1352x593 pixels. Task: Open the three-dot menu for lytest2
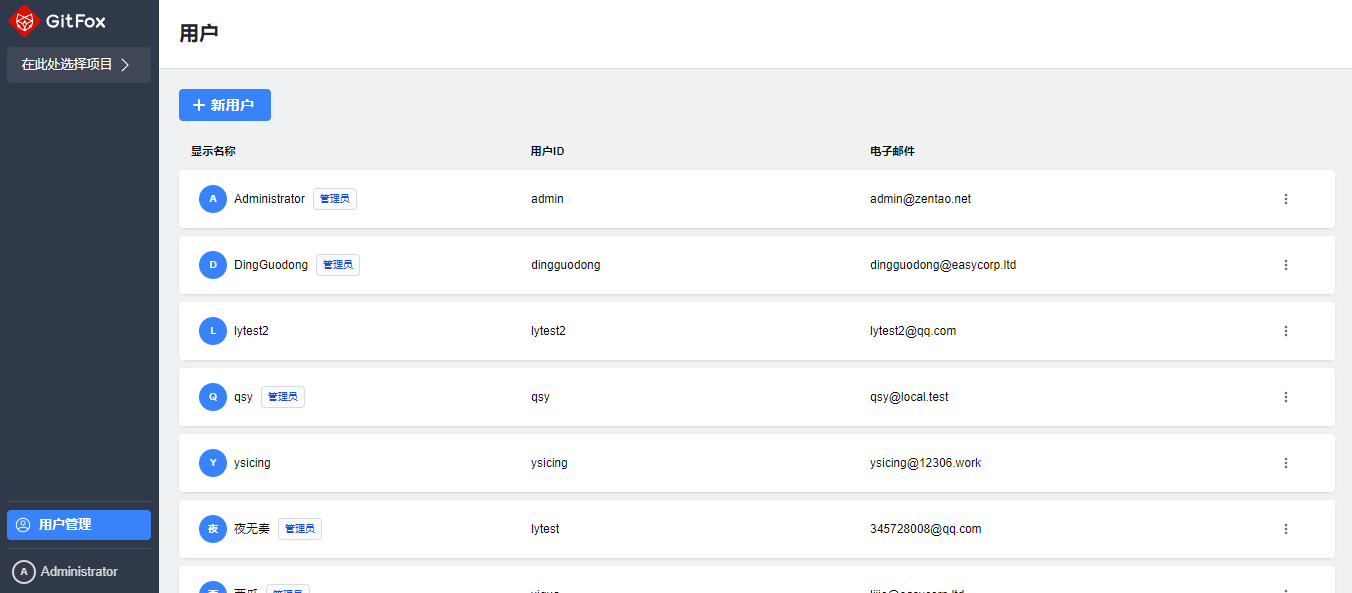coord(1286,331)
